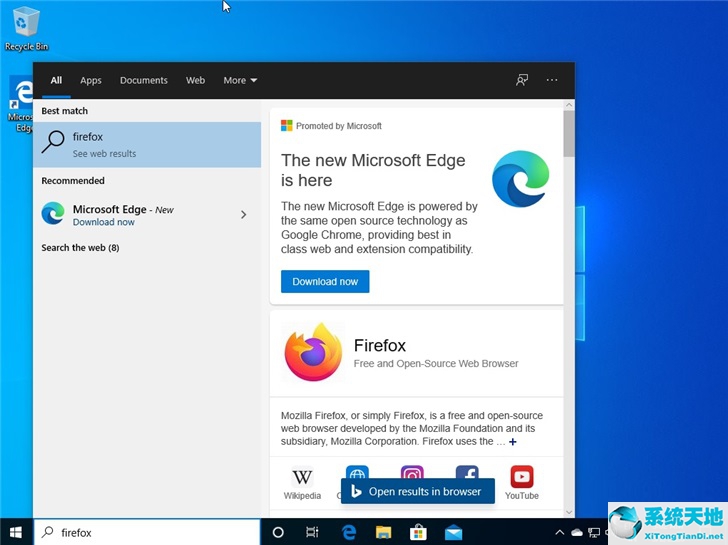The height and width of the screenshot is (545, 728).
Task: Click See web results subtitle
Action: click(104, 154)
